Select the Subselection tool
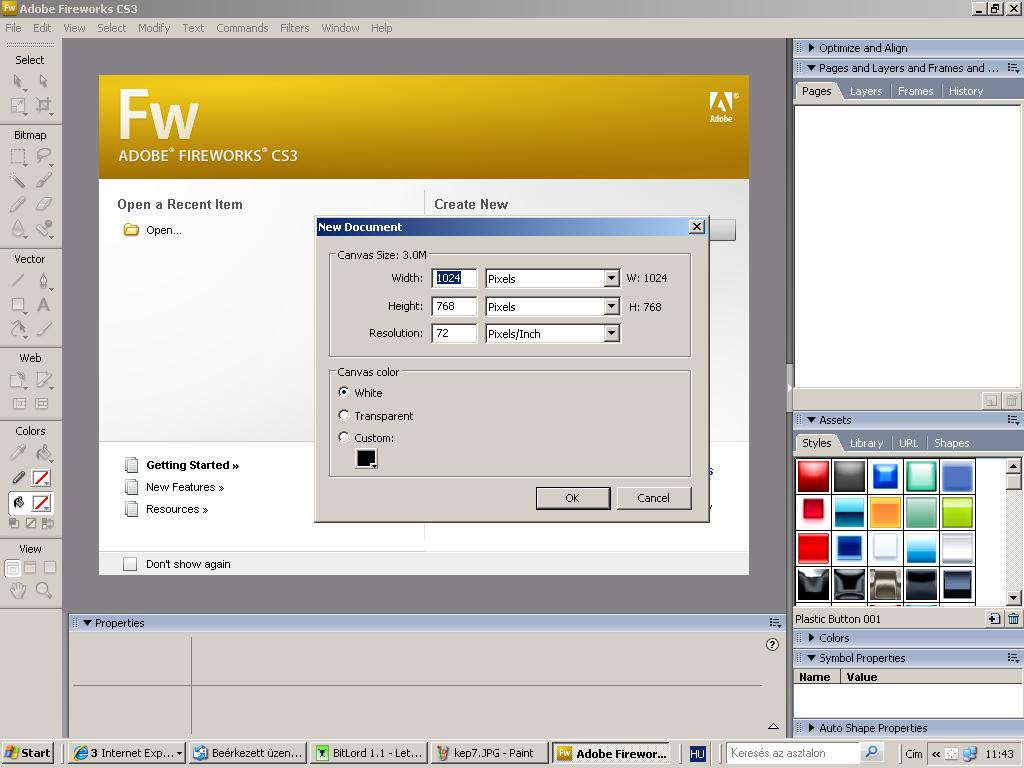The image size is (1024, 768). pyautogui.click(x=43, y=81)
